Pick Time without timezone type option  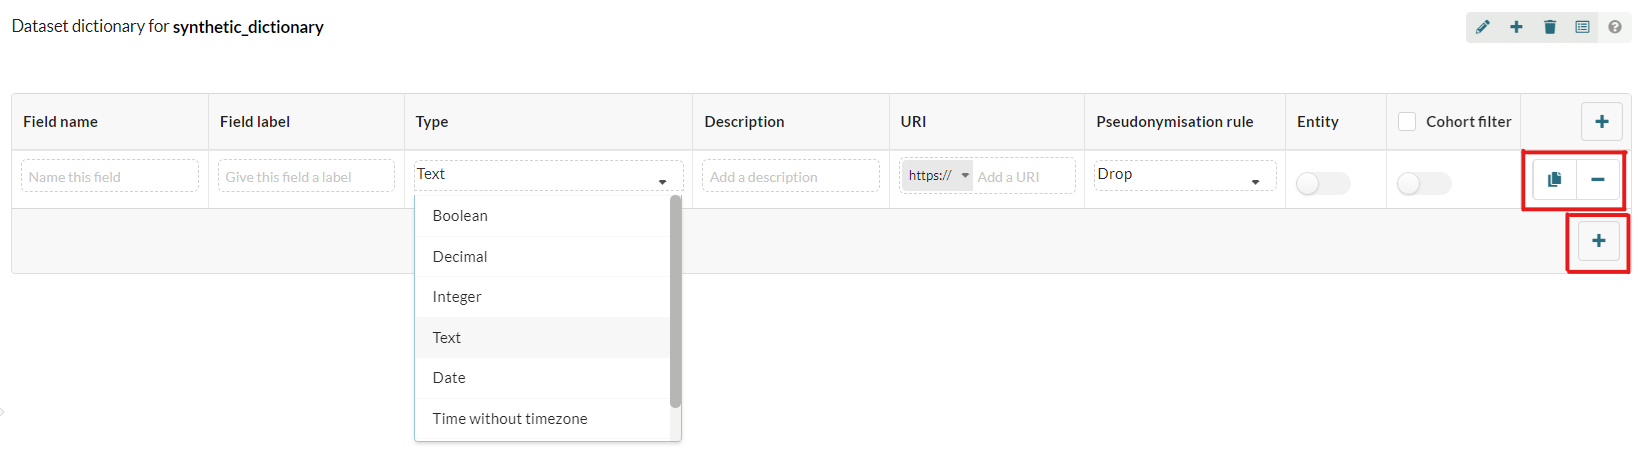(x=510, y=419)
